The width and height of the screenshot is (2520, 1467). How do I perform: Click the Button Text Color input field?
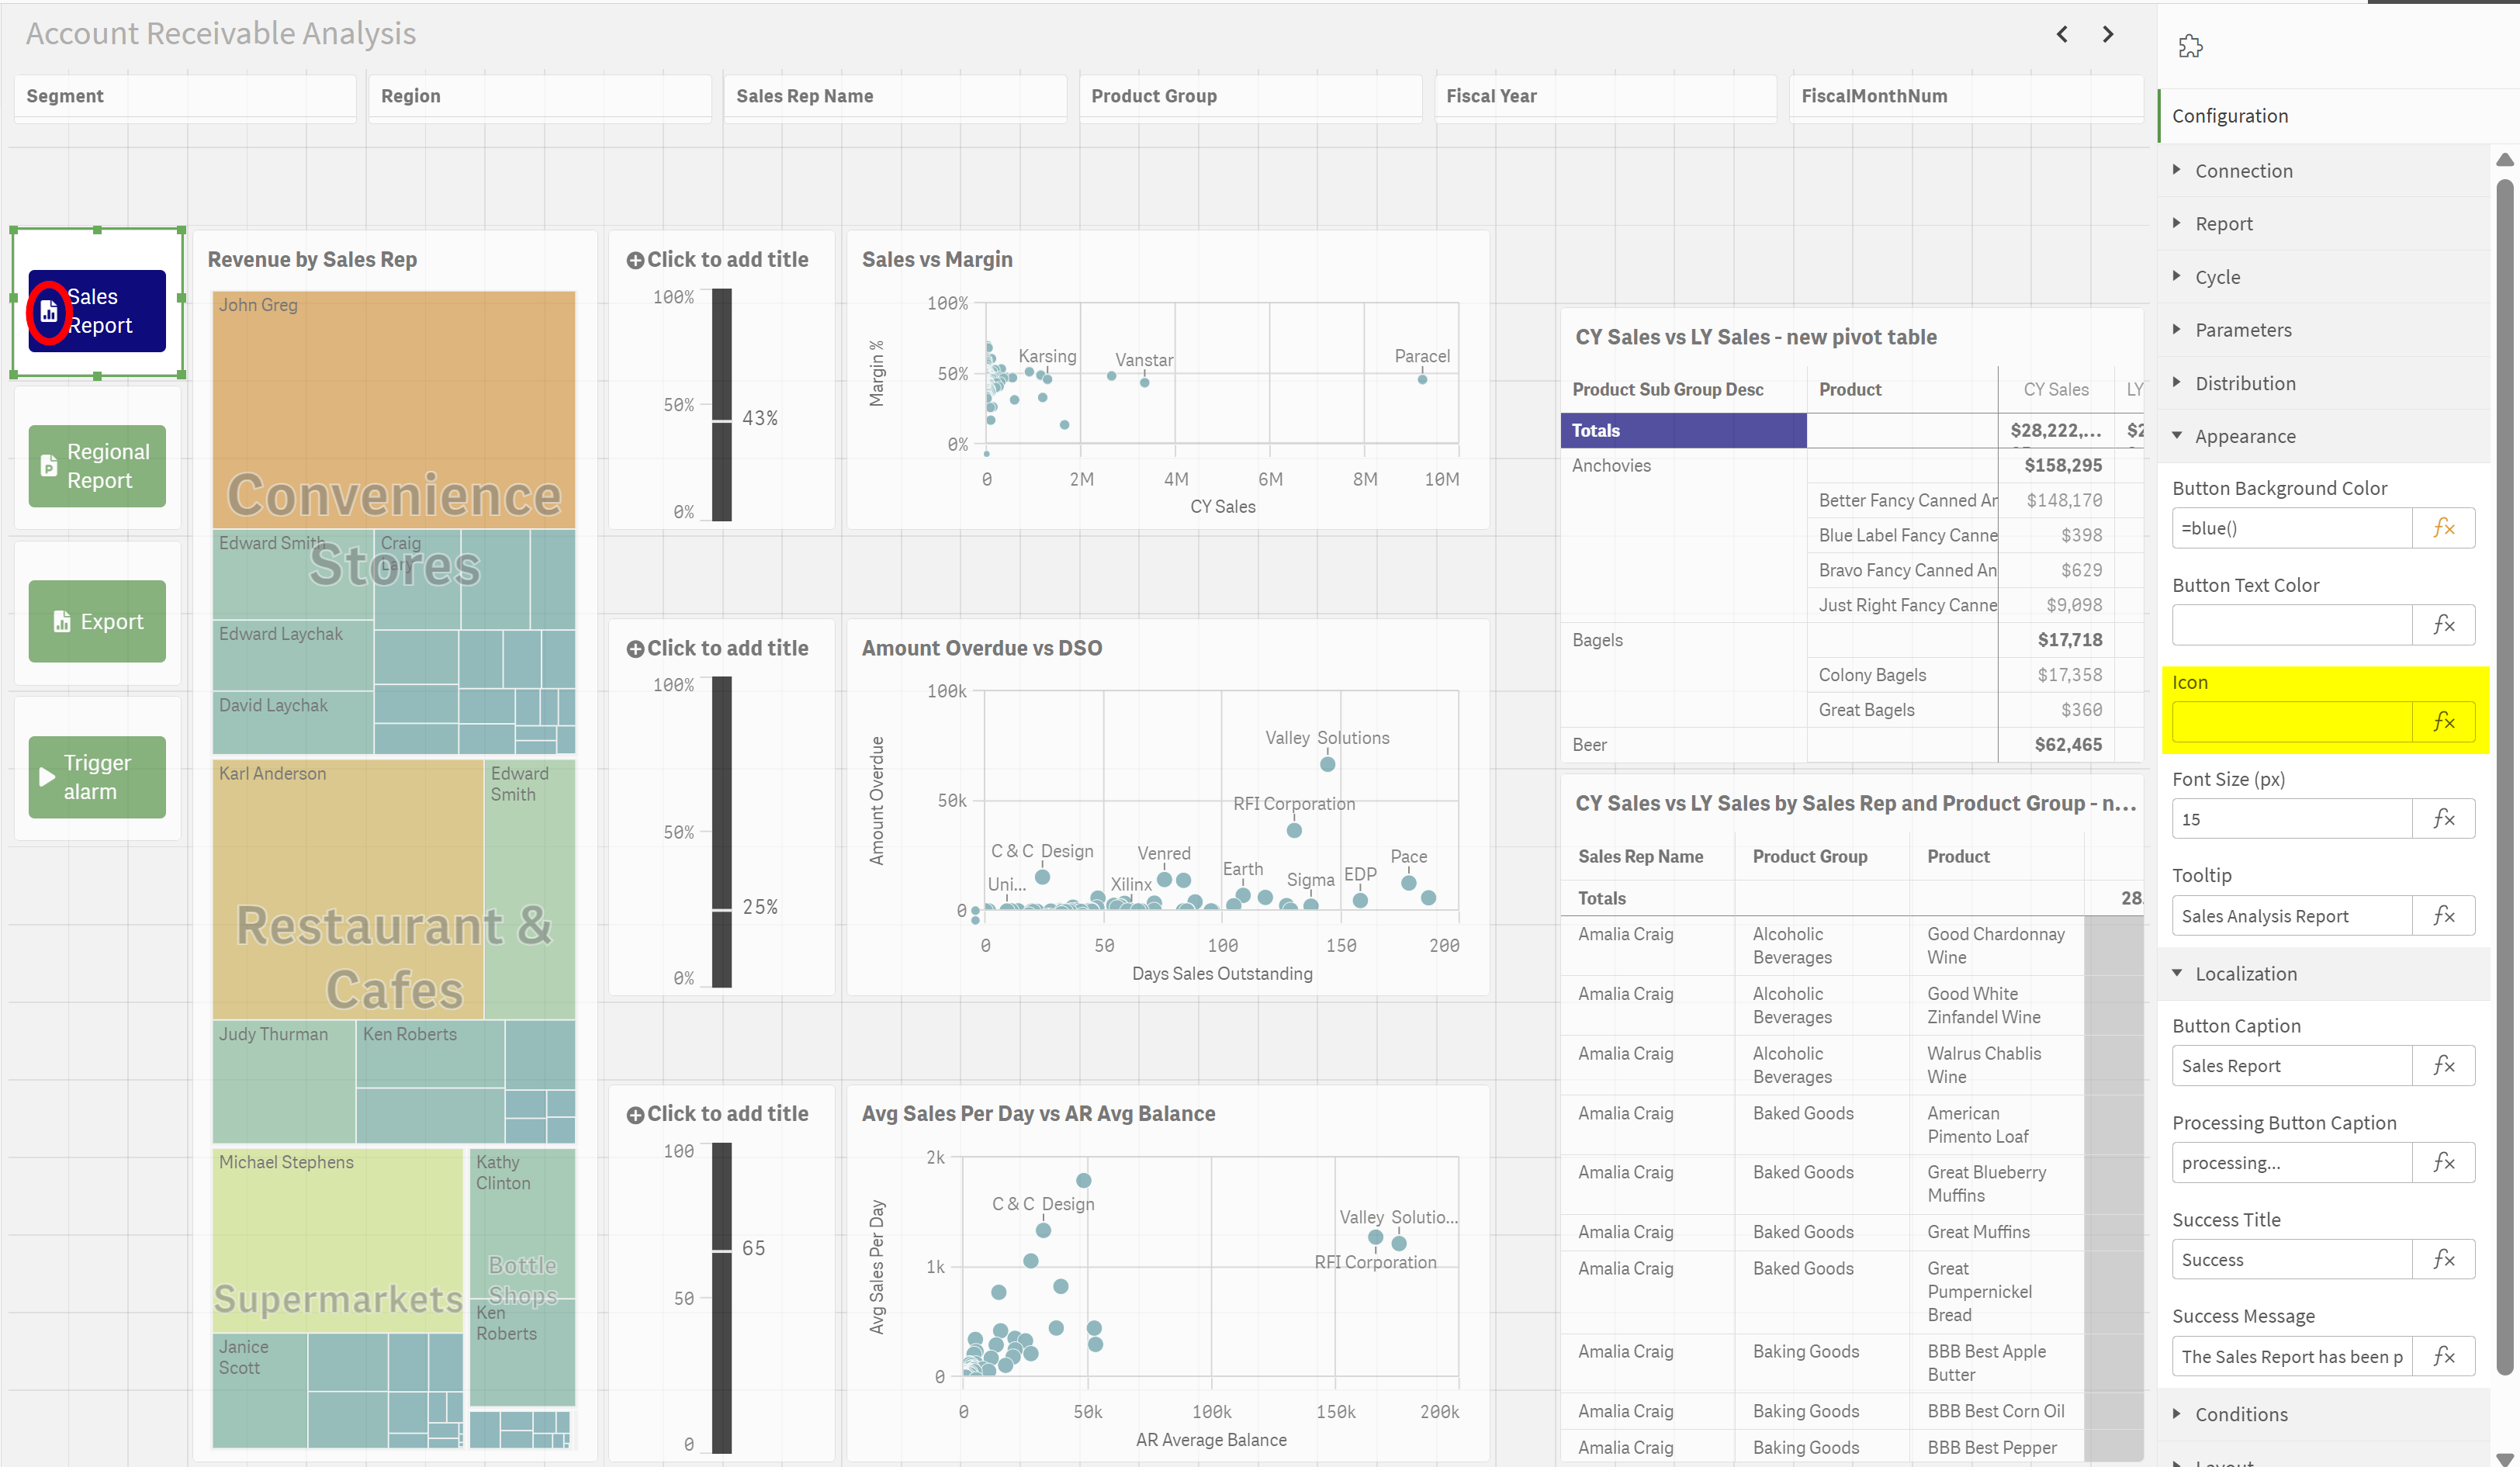2292,625
